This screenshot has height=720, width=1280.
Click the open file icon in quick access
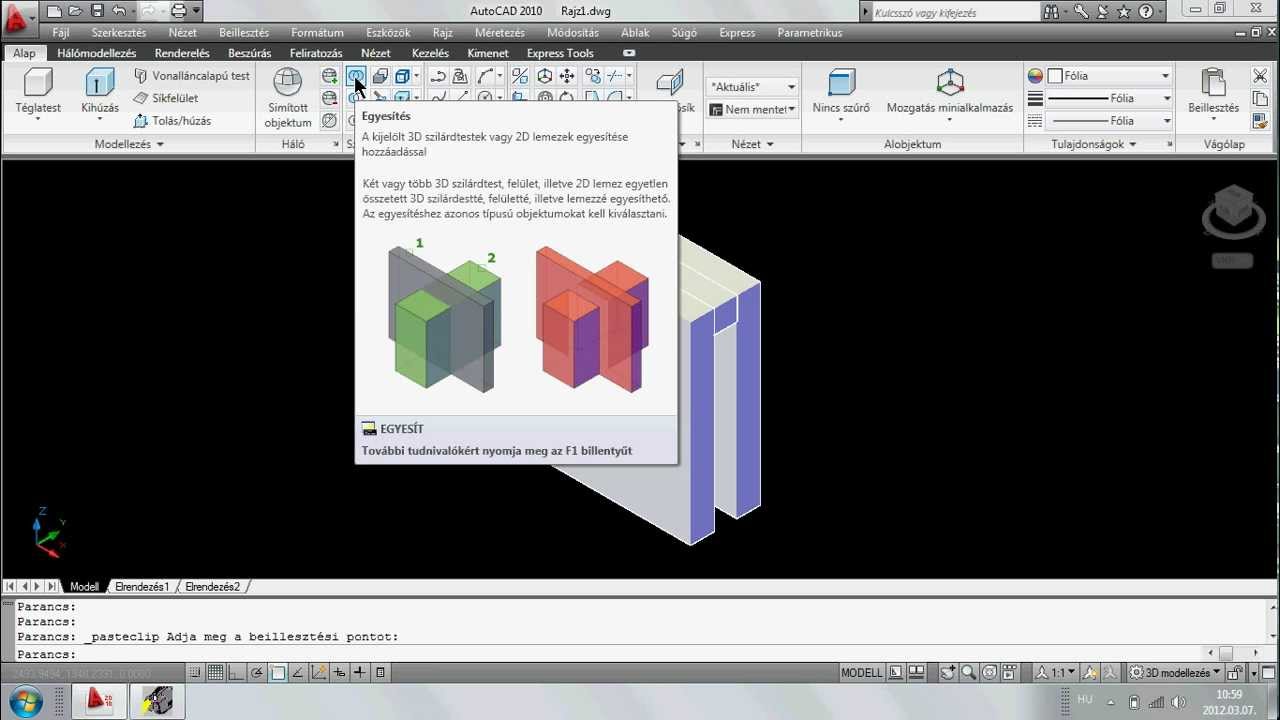click(x=75, y=11)
